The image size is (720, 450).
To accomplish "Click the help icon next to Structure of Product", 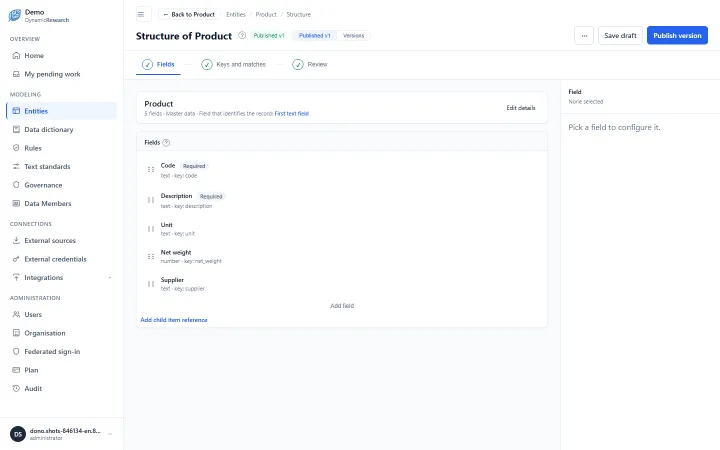I will pos(242,35).
